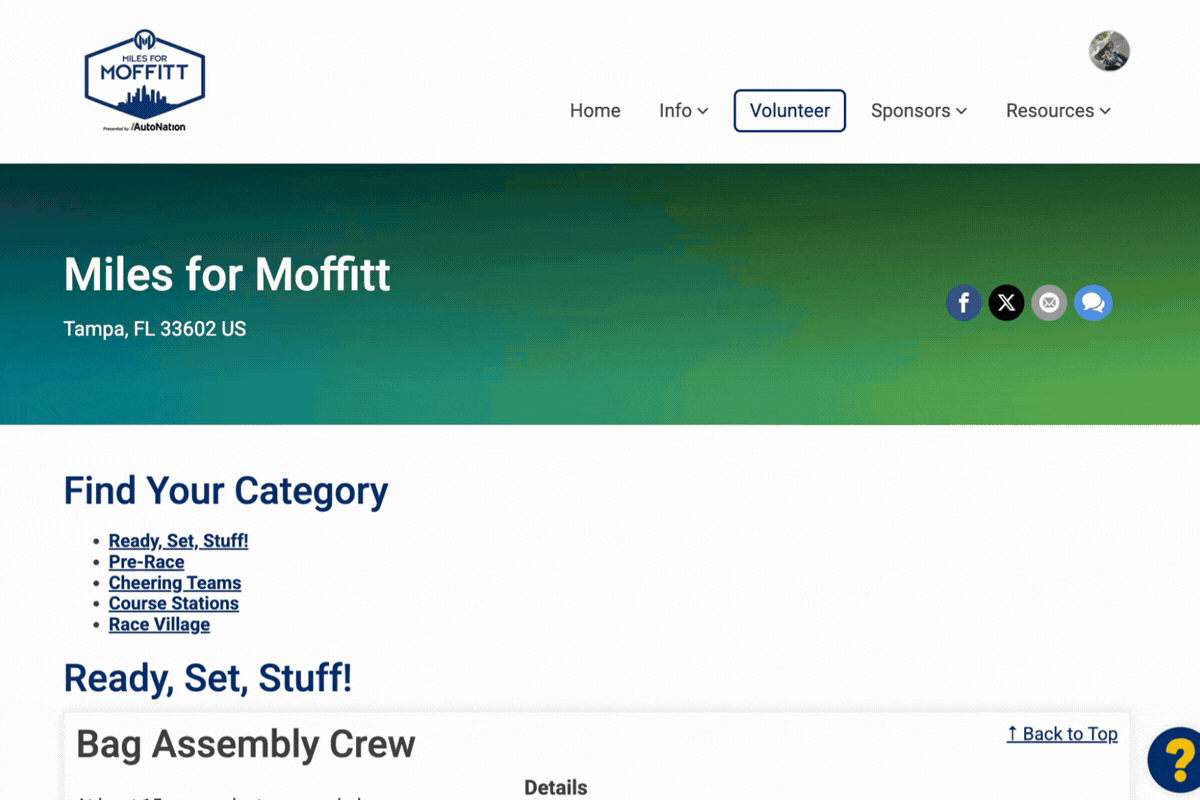Click the Facebook share icon
Screen dimensions: 1200x800
pyautogui.click(x=964, y=302)
